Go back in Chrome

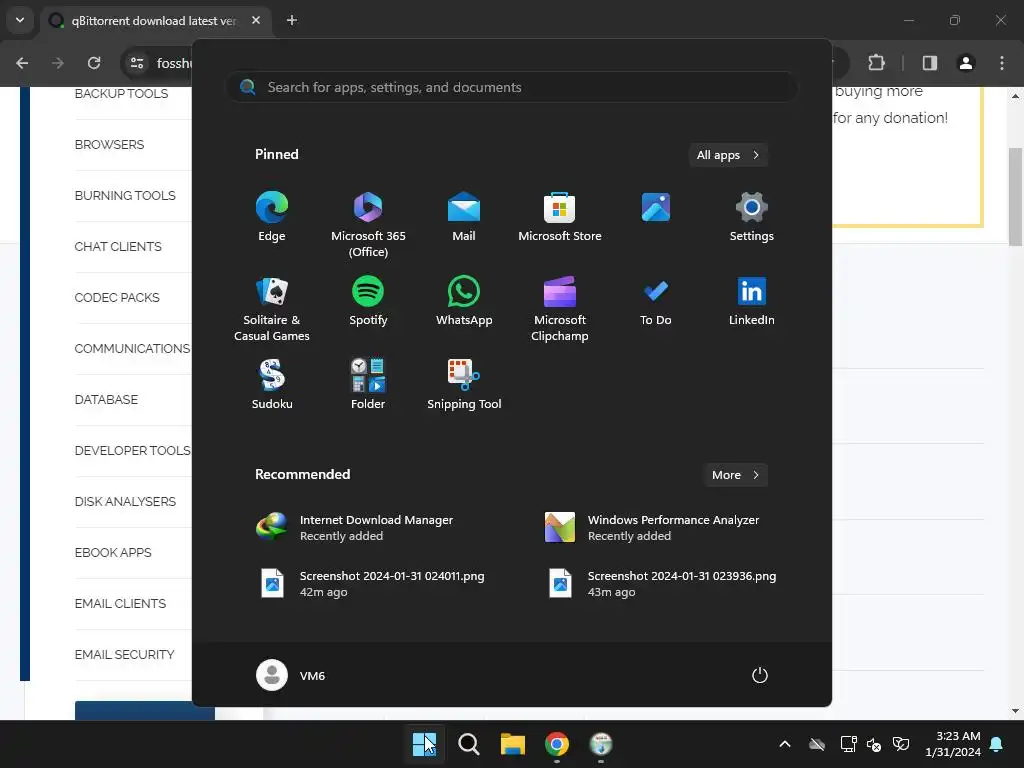pyautogui.click(x=22, y=63)
